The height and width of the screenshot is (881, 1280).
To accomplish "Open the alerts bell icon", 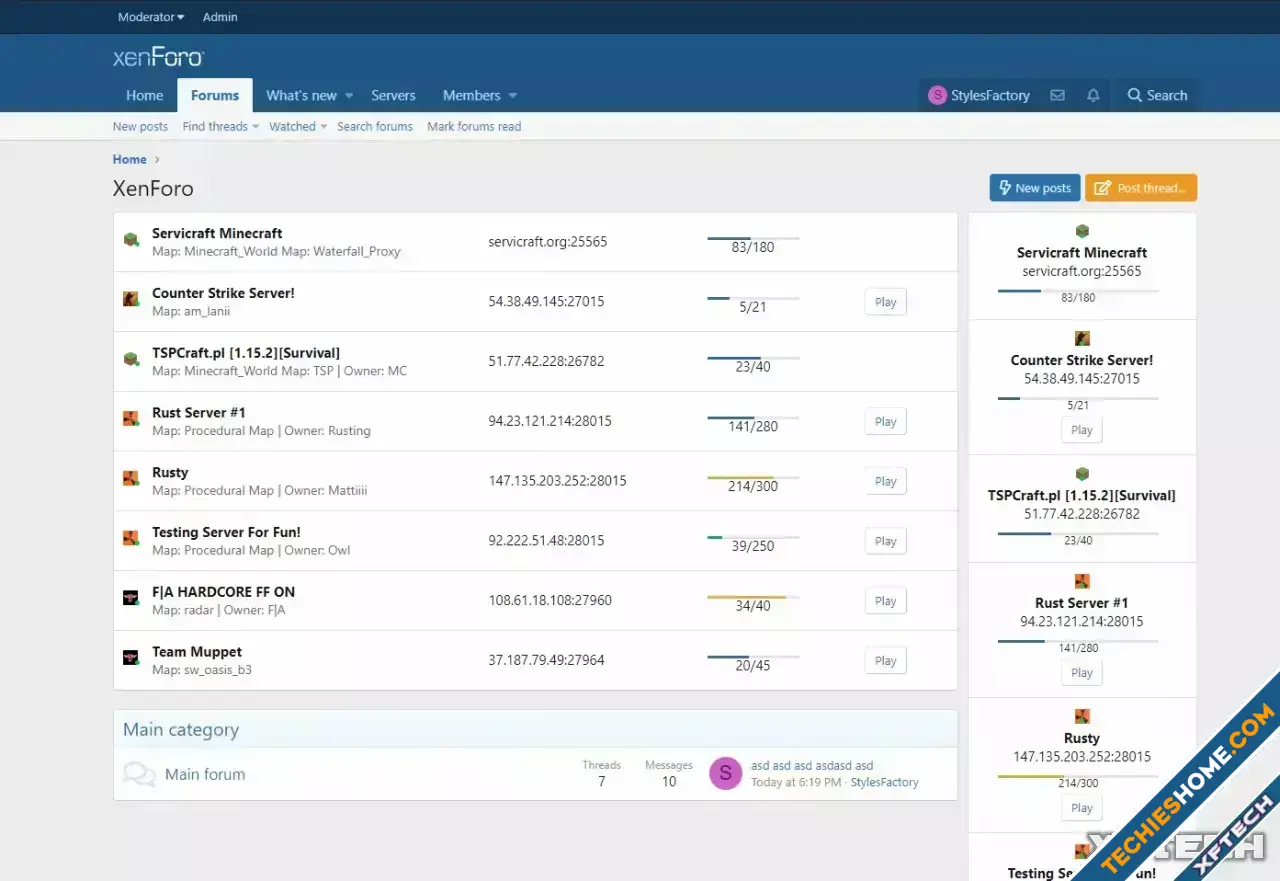I will click(x=1093, y=95).
